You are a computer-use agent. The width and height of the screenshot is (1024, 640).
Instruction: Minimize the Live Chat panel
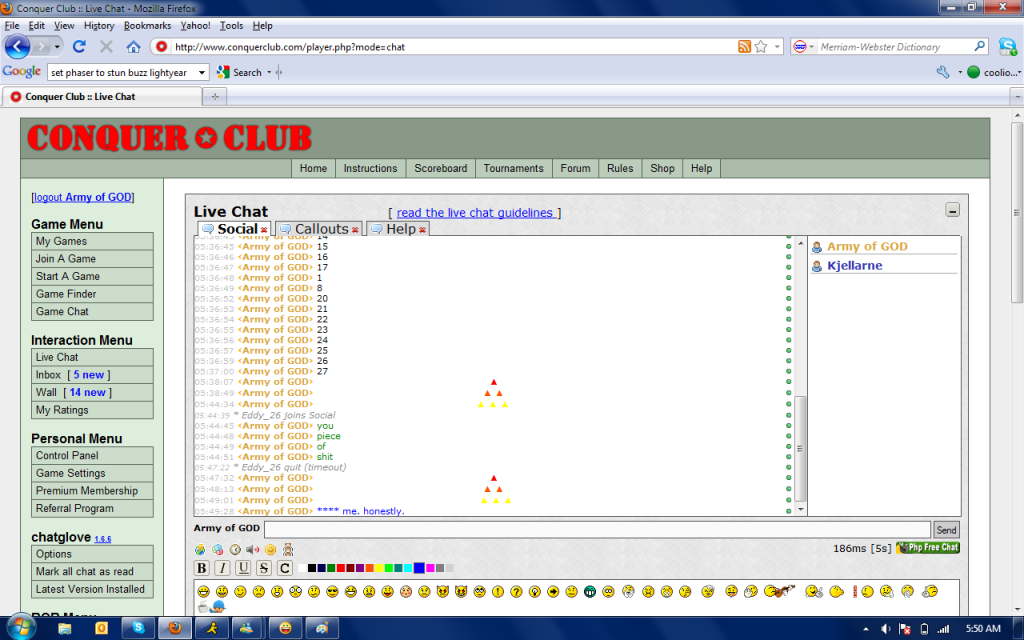tap(952, 210)
